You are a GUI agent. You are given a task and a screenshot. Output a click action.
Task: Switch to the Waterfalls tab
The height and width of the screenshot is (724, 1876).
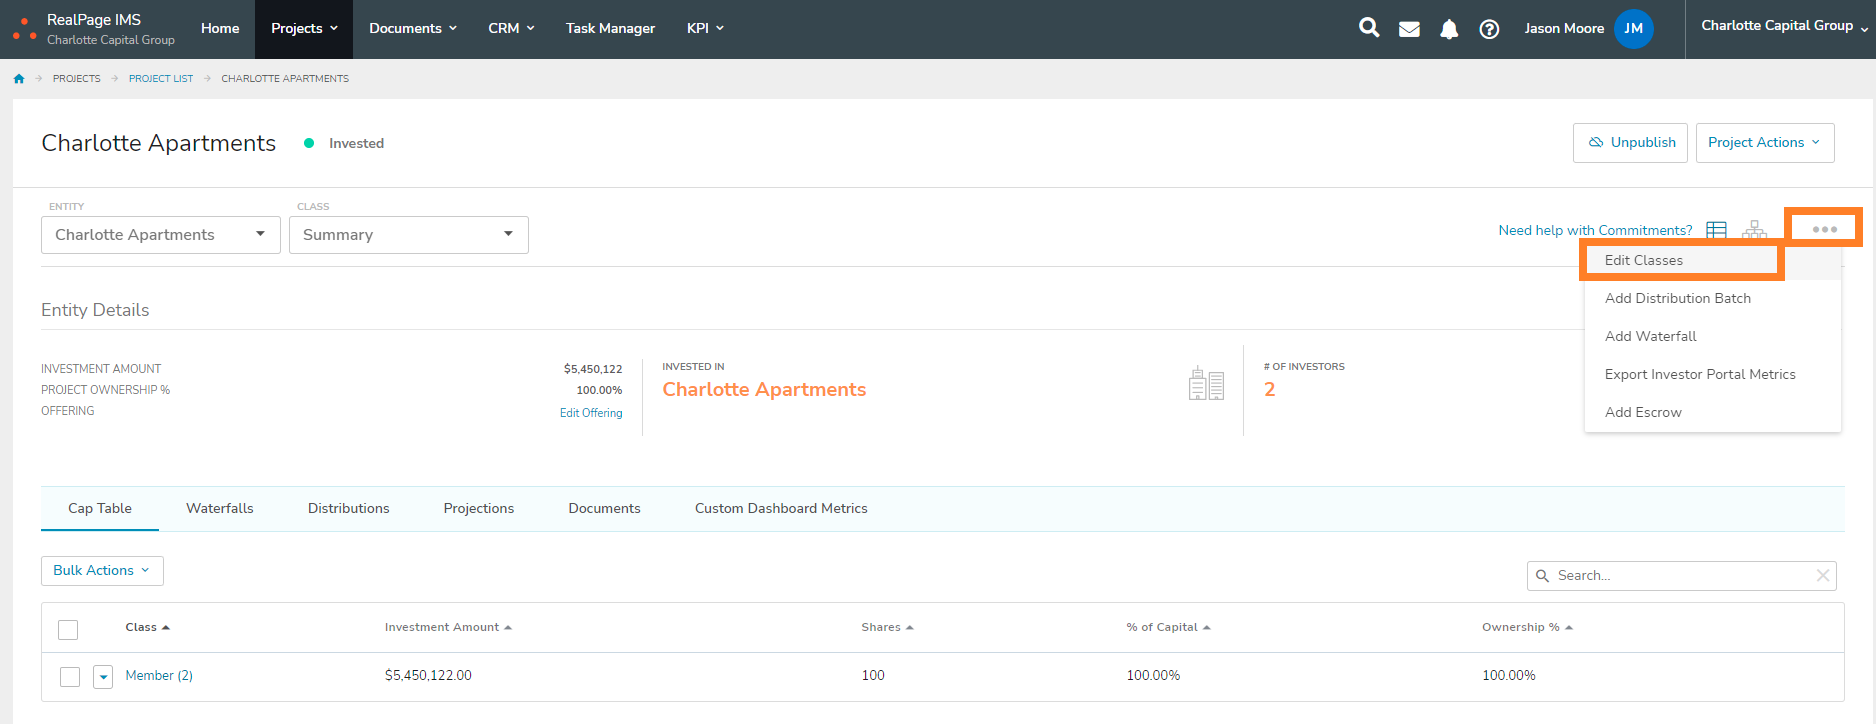coord(220,509)
